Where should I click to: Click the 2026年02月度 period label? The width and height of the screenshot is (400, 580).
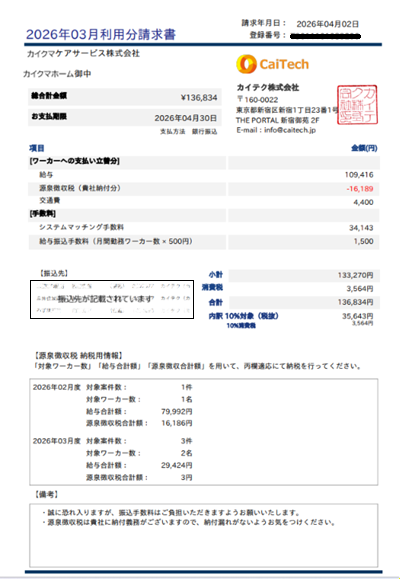[x=57, y=387]
